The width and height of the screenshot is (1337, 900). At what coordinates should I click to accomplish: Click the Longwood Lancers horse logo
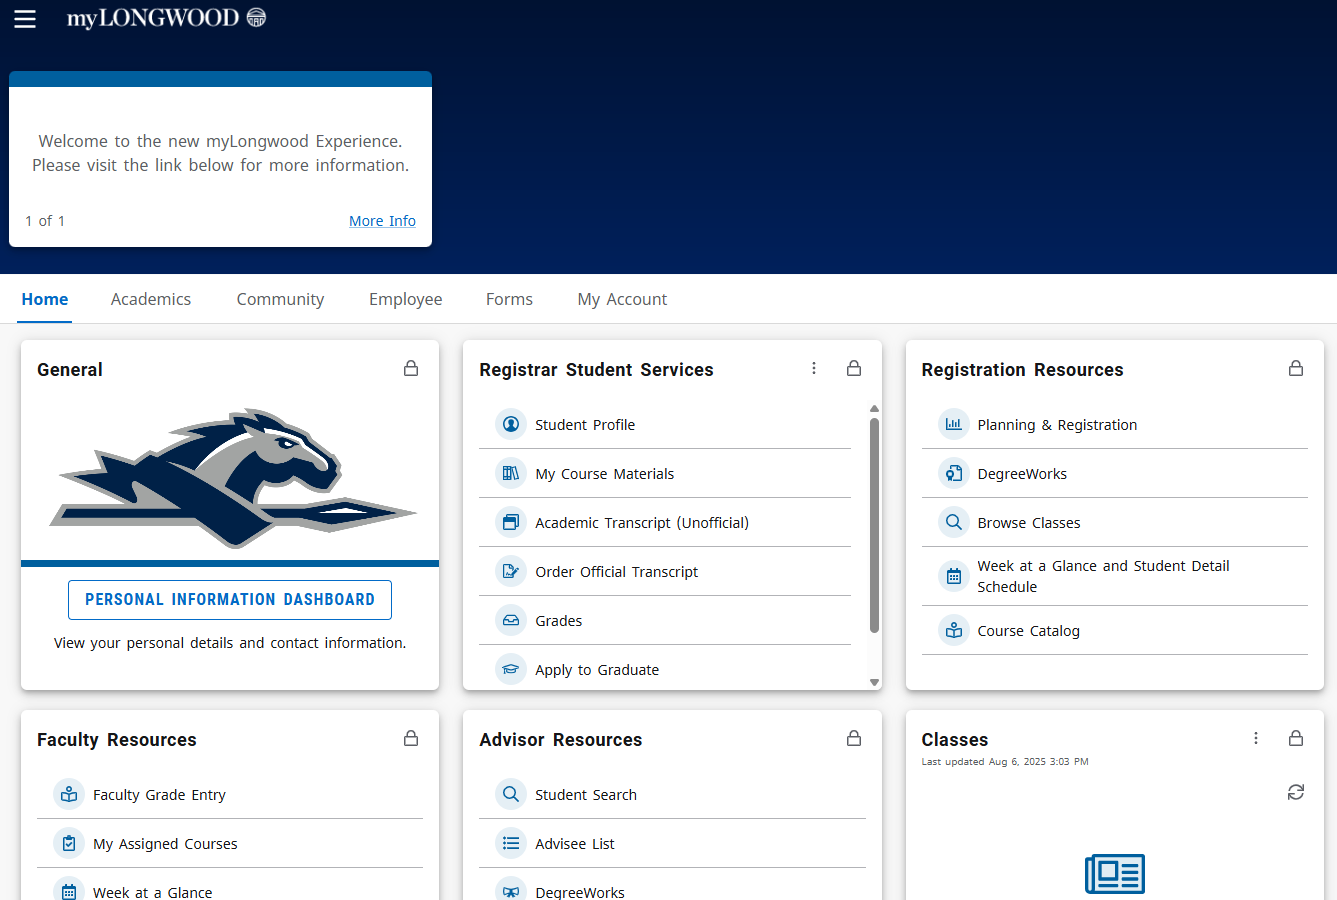point(232,478)
